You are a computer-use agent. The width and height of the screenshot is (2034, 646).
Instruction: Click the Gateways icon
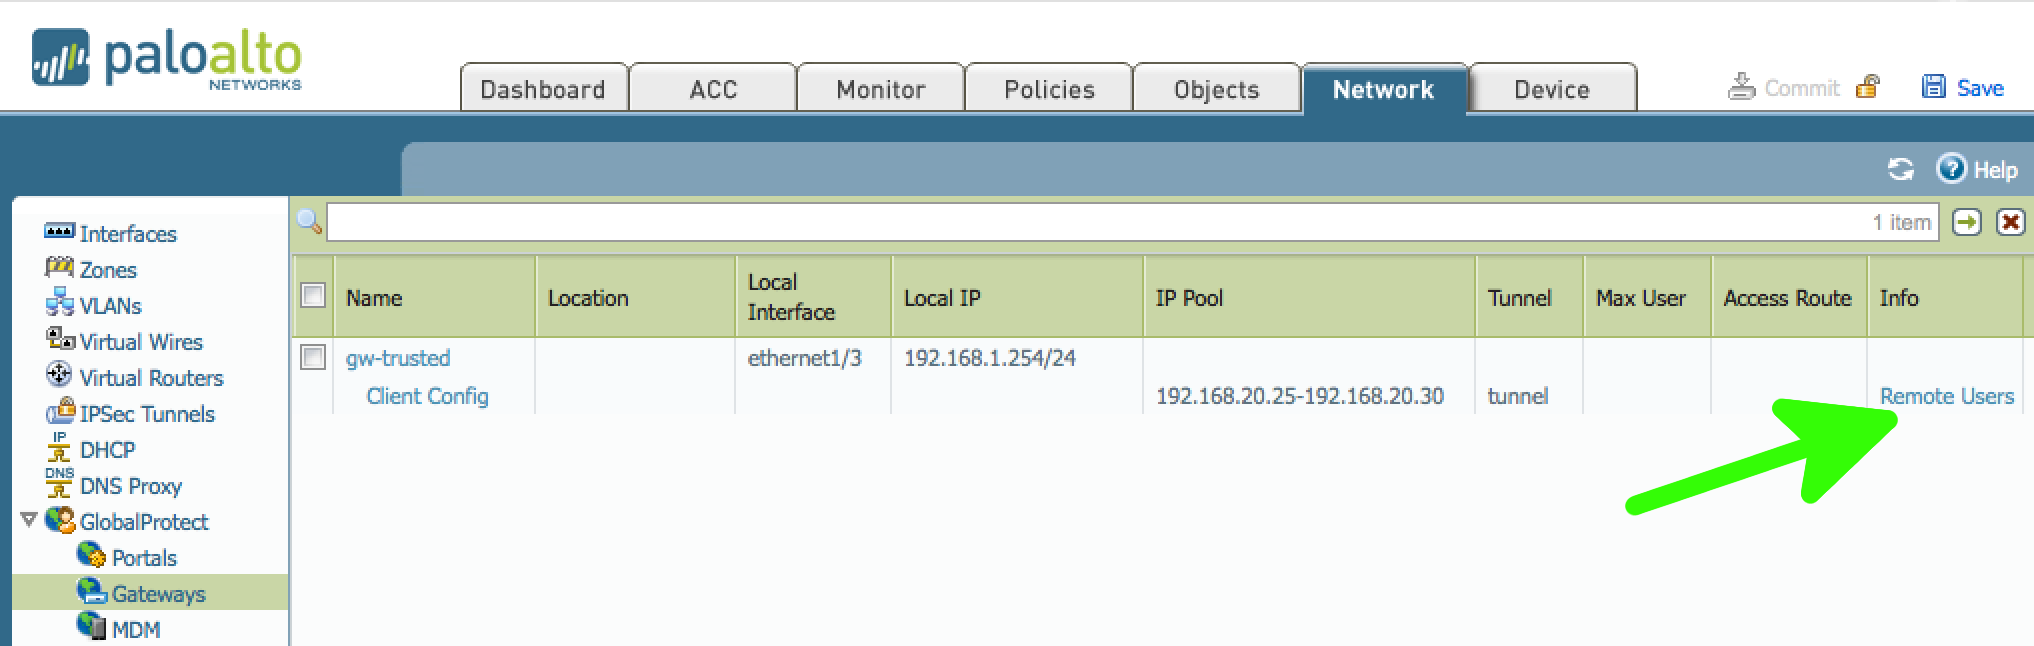[91, 592]
